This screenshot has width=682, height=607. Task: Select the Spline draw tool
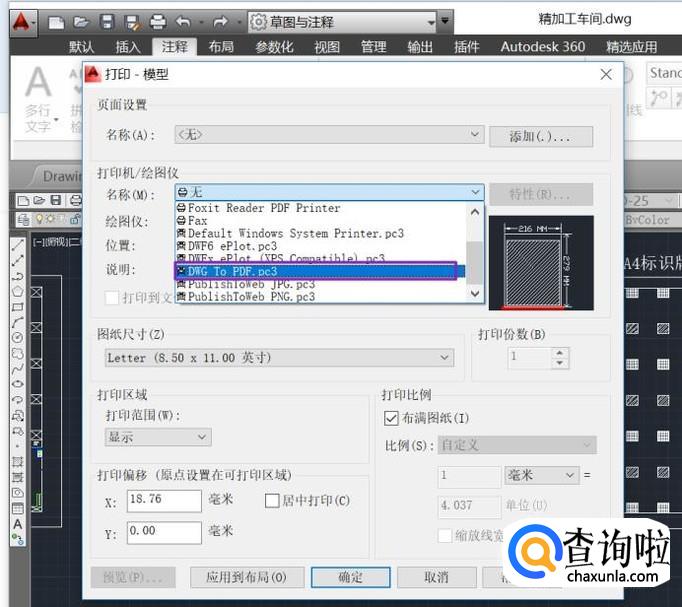17,369
